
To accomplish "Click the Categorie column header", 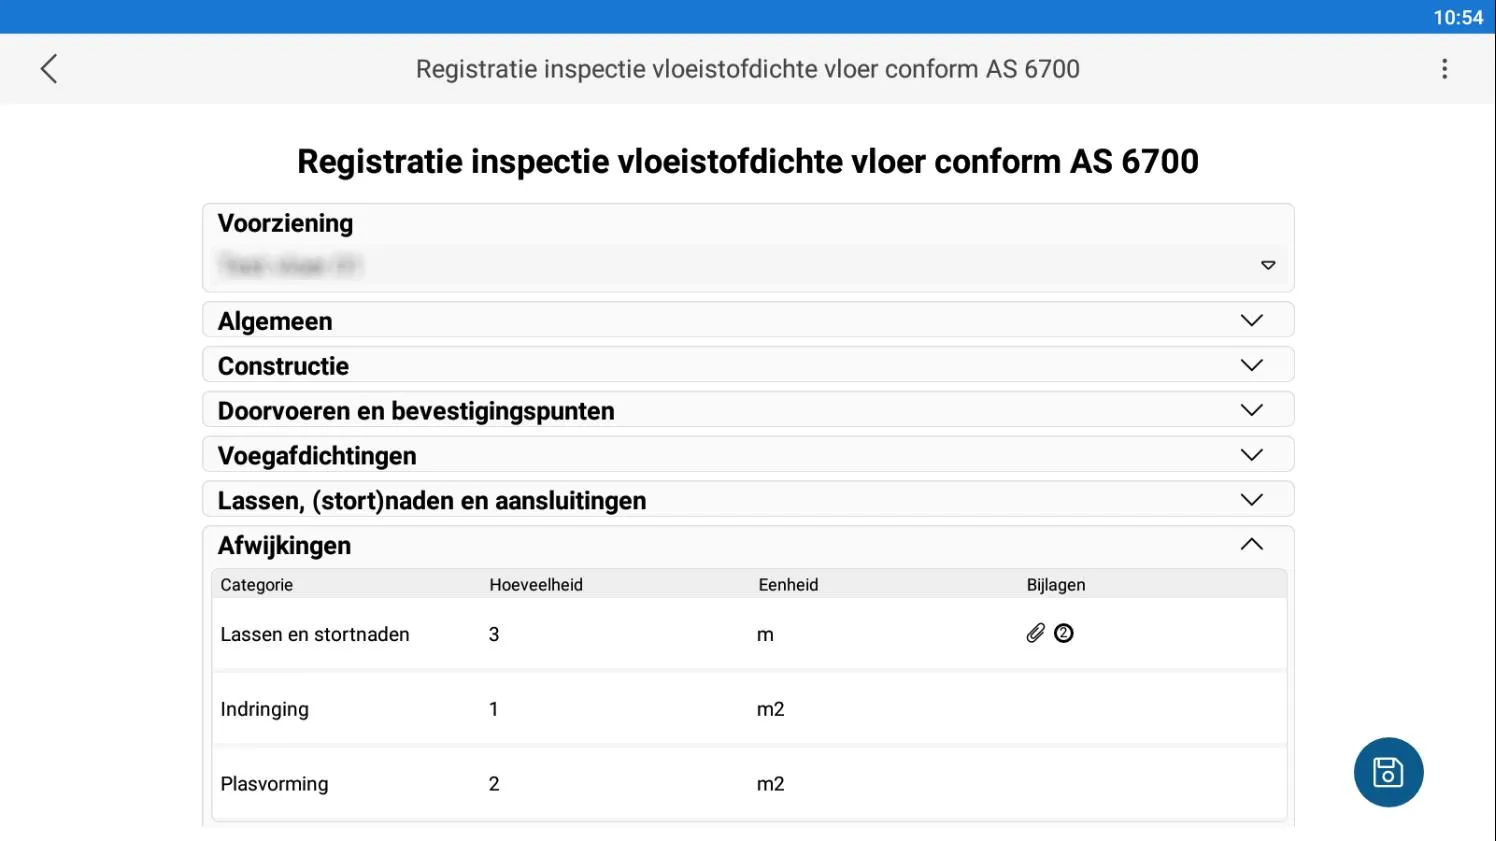I will (257, 585).
